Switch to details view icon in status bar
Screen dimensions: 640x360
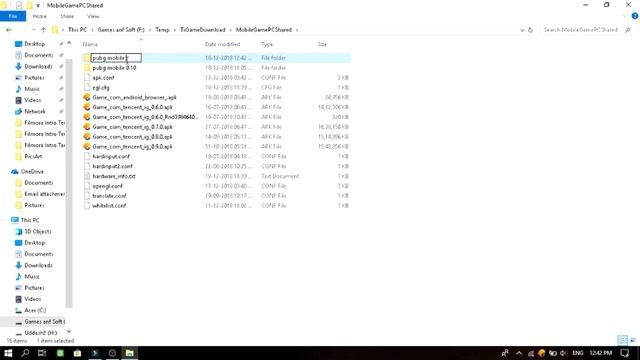coord(623,340)
